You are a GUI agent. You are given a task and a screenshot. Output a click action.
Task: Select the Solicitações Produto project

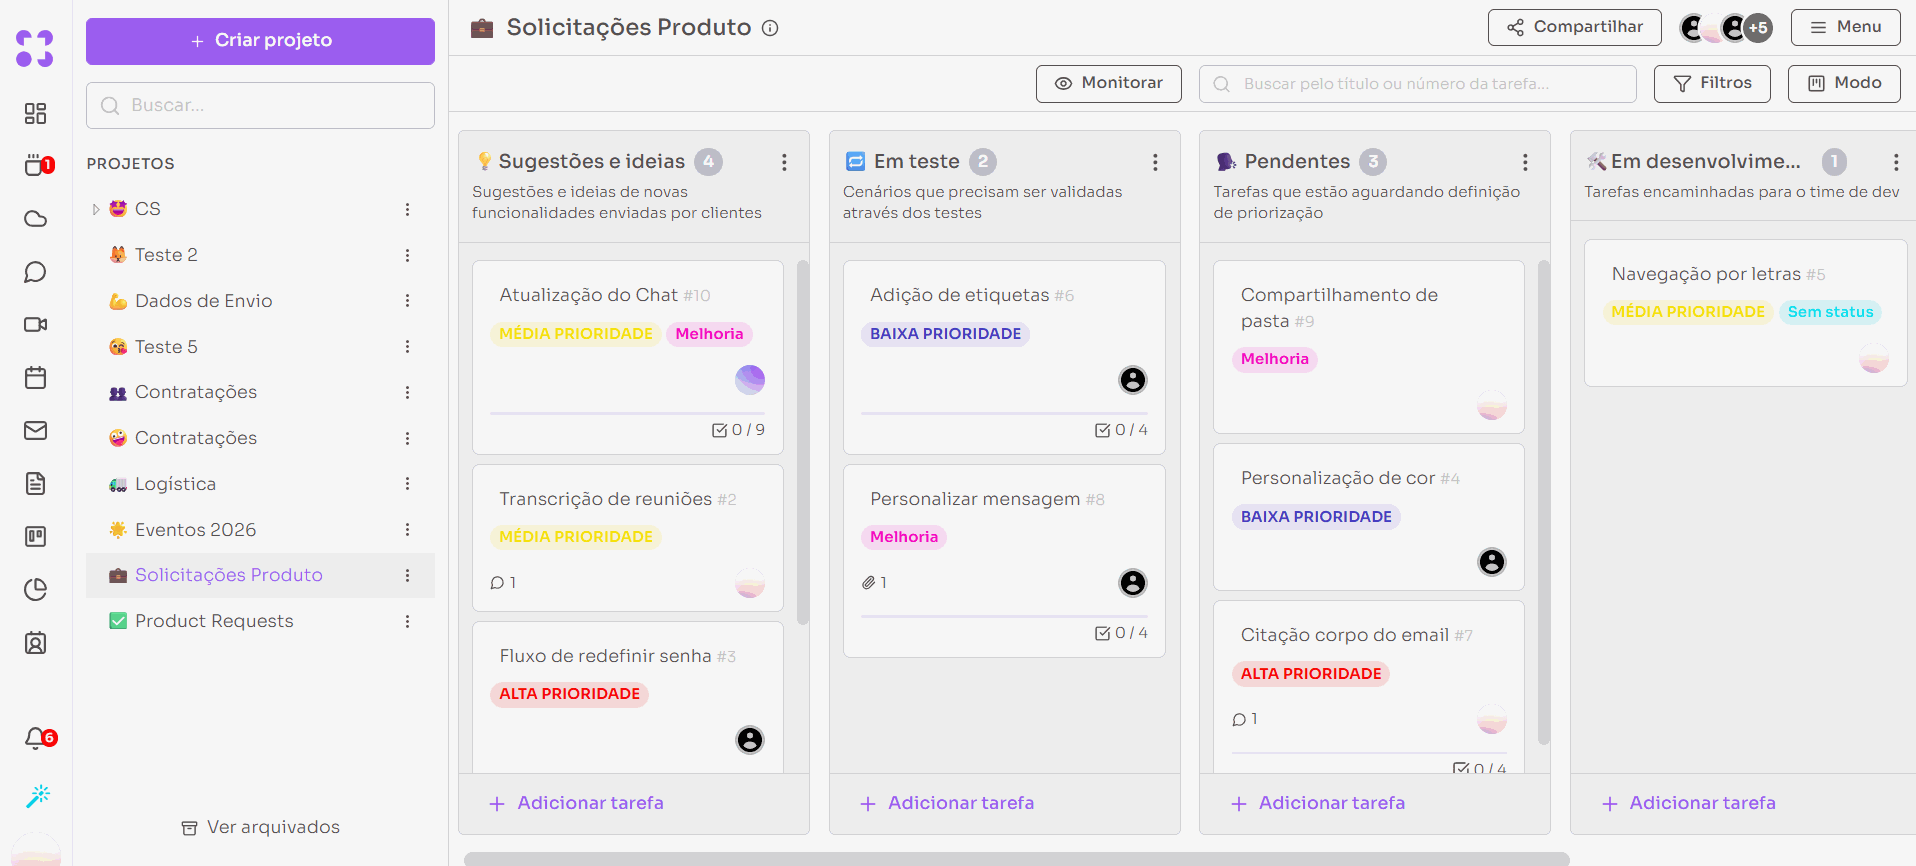tap(260, 575)
